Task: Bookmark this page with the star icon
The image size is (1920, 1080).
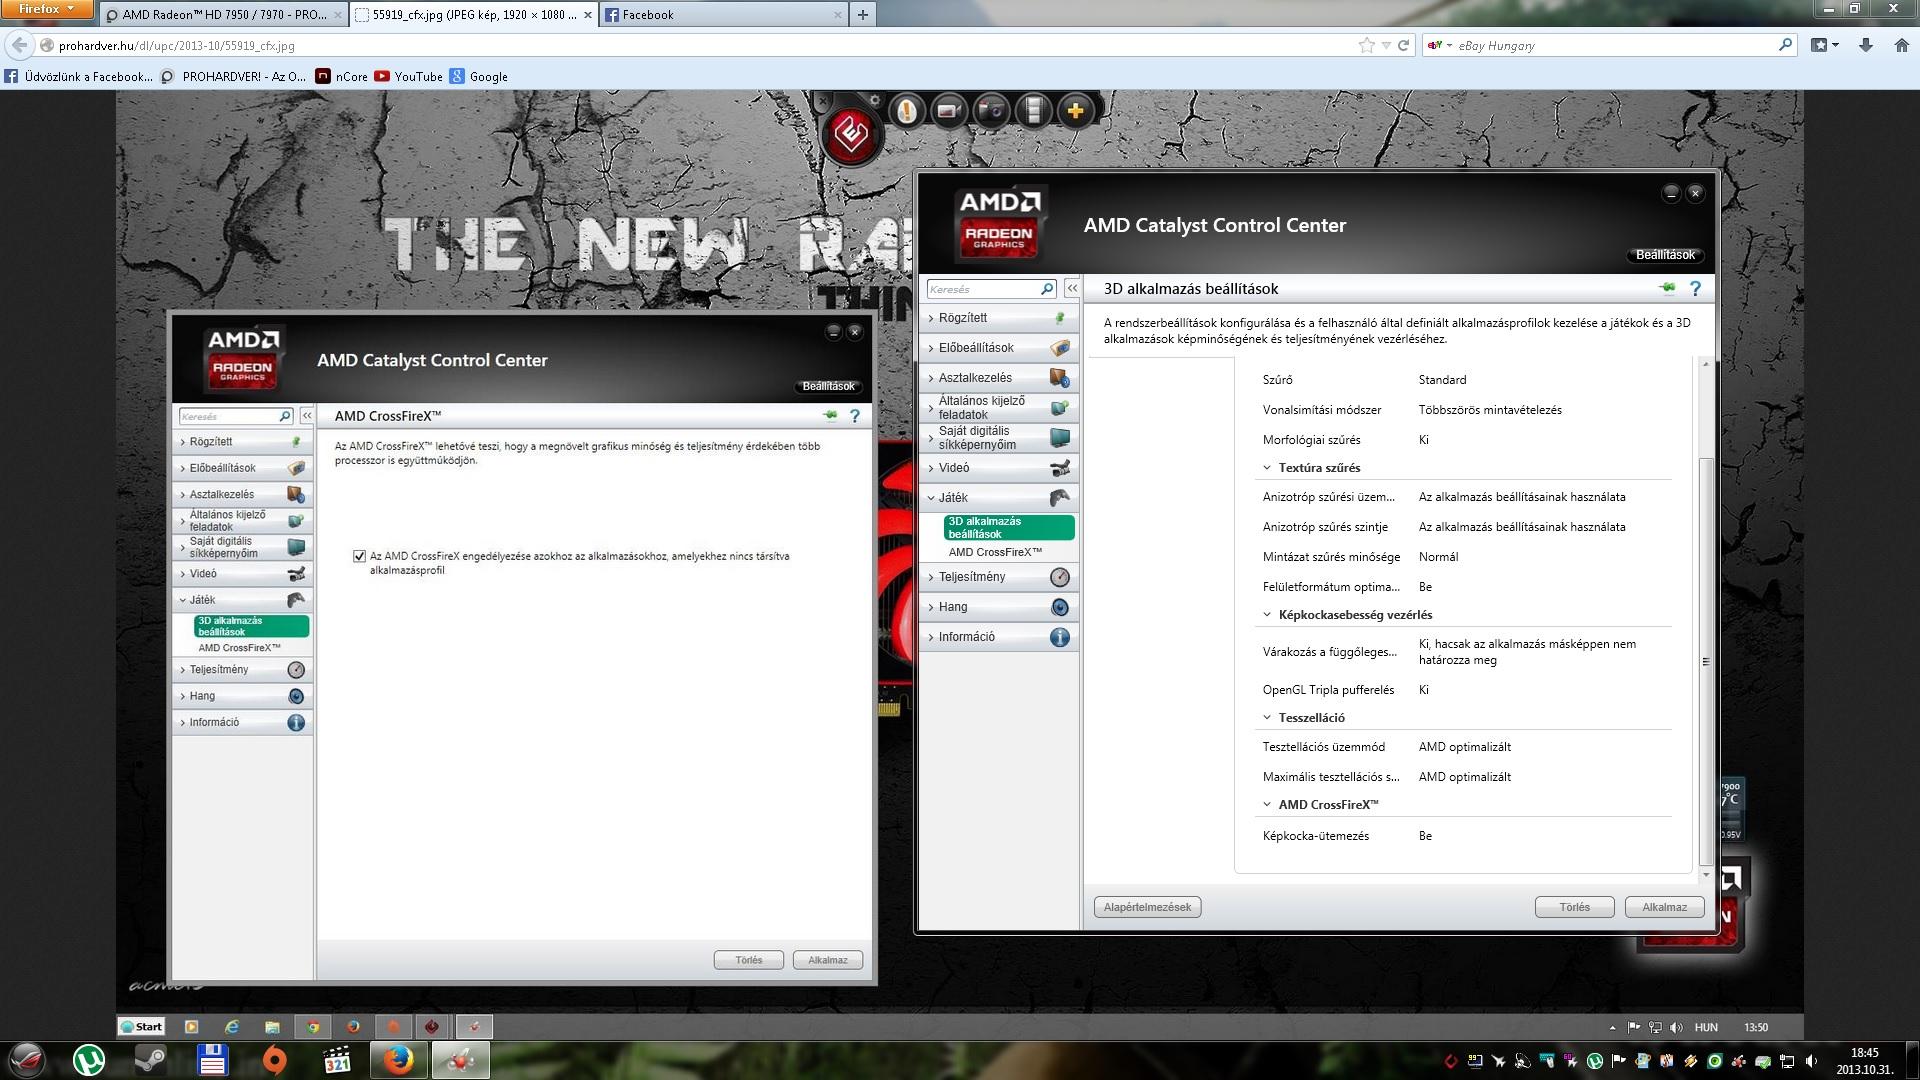Action: point(1367,45)
